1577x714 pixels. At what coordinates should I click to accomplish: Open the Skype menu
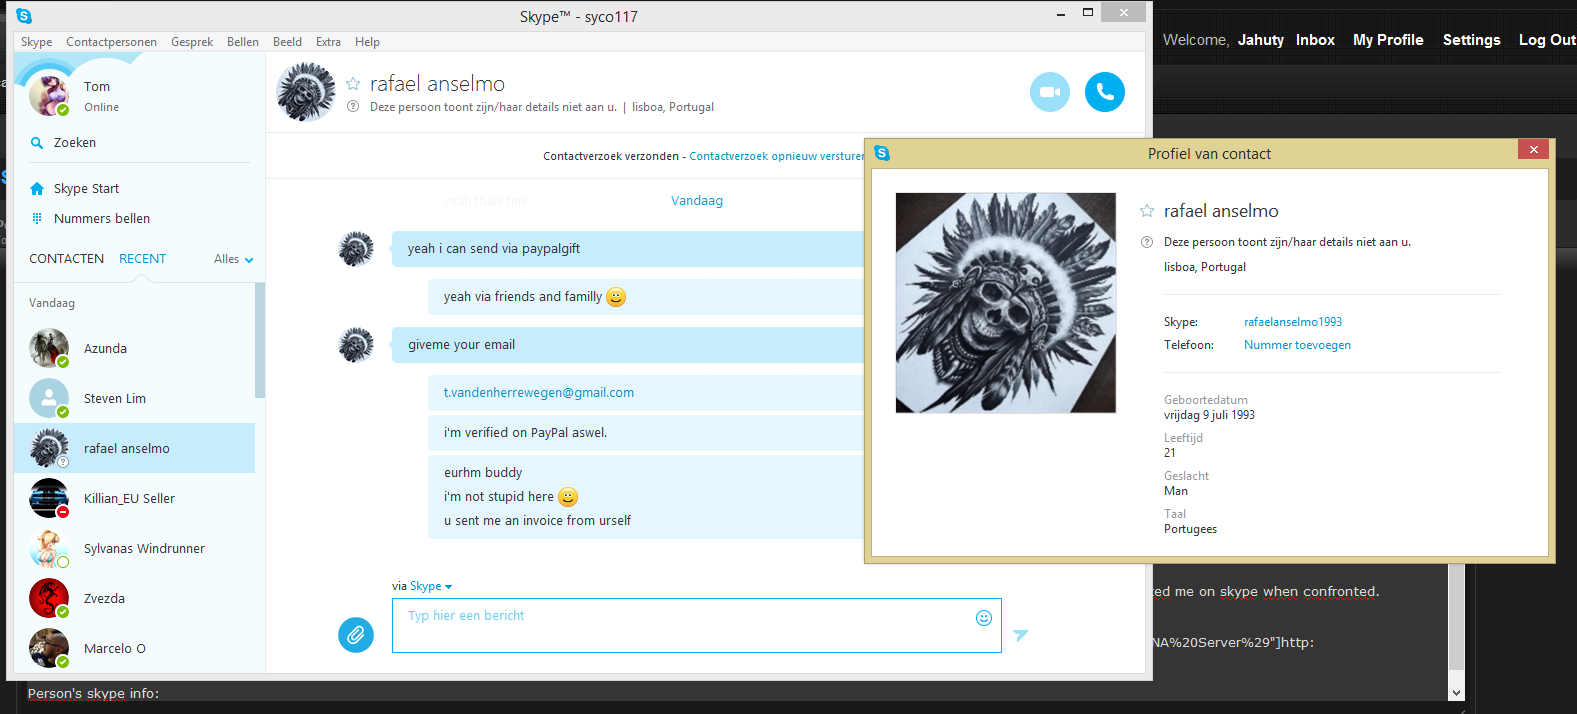click(x=36, y=42)
